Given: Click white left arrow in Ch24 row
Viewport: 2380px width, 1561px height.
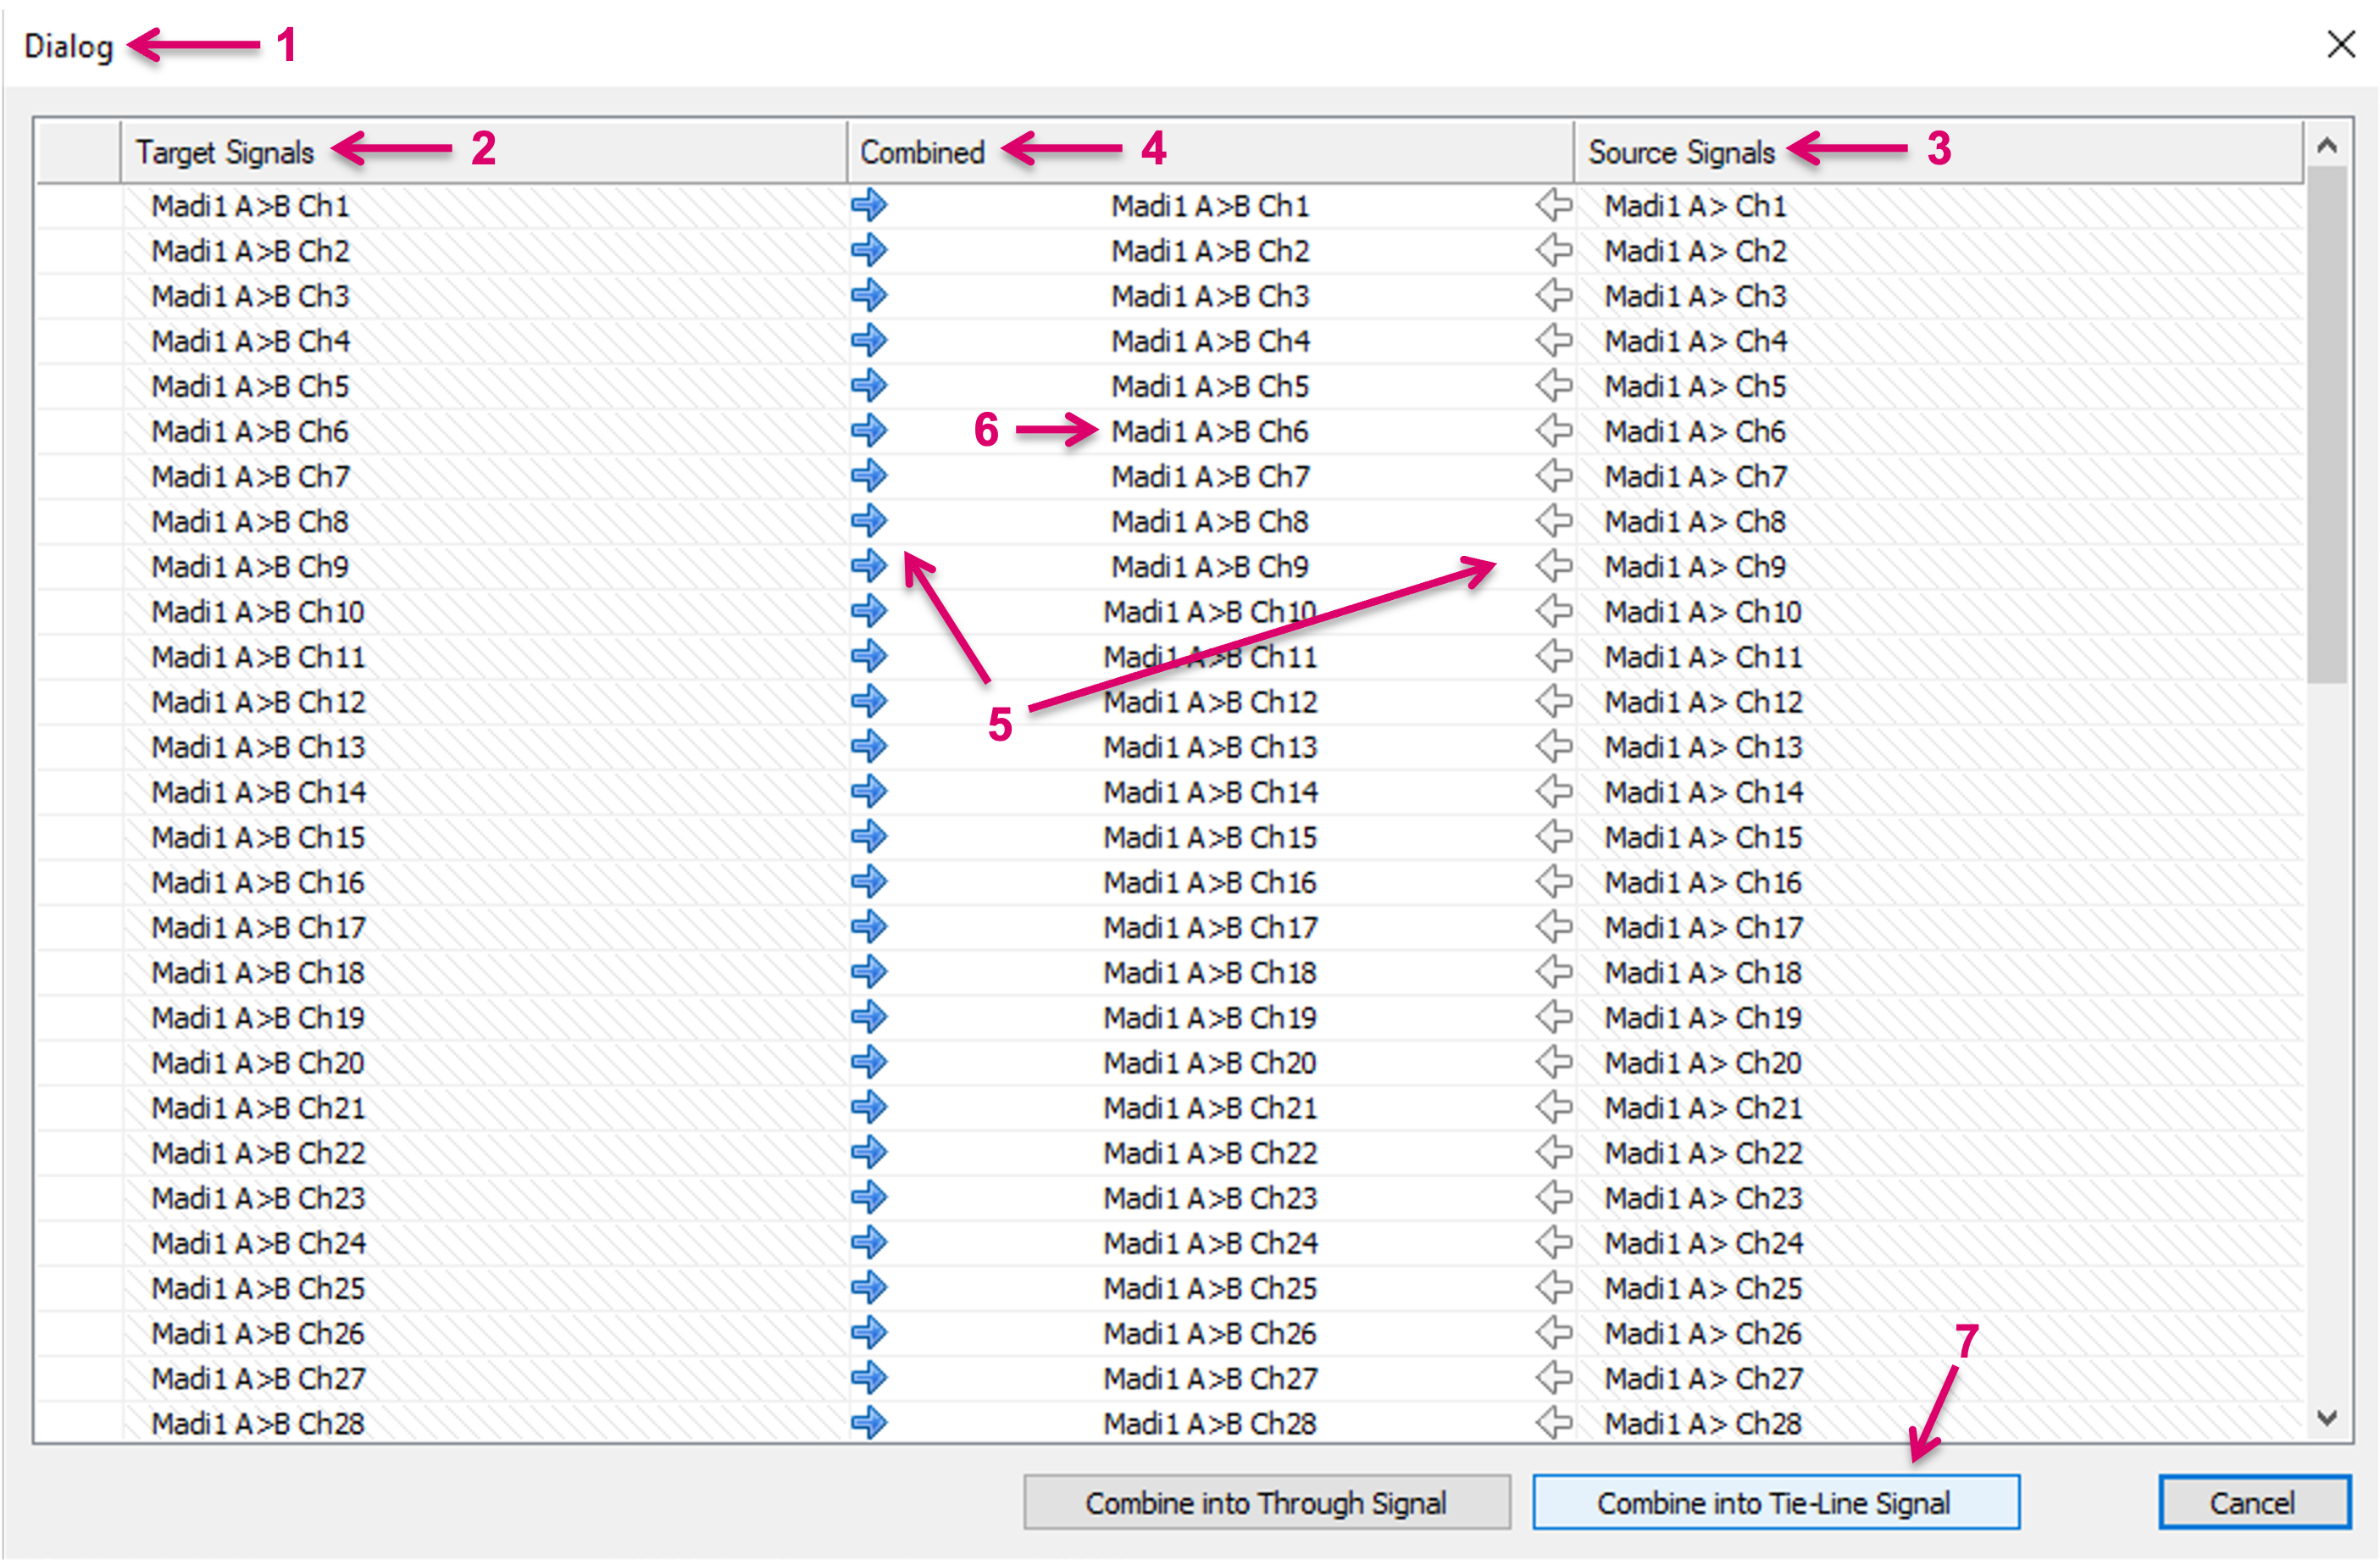Looking at the screenshot, I should click(x=1554, y=1242).
